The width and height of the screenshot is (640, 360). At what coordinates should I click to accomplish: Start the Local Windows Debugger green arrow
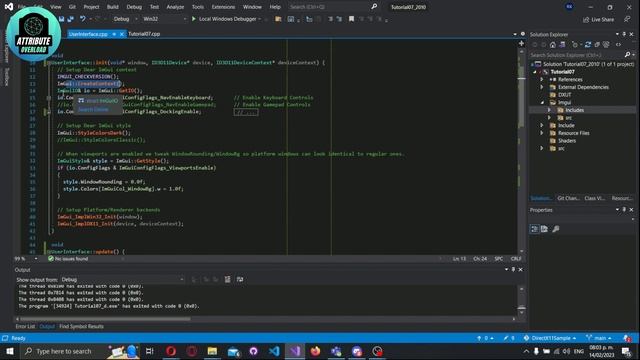(194, 19)
